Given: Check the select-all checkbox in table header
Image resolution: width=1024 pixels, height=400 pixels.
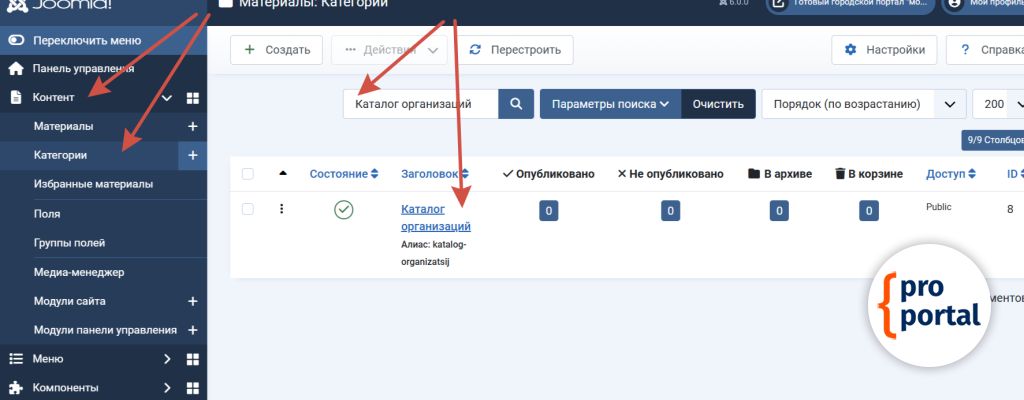Looking at the screenshot, I should [248, 174].
